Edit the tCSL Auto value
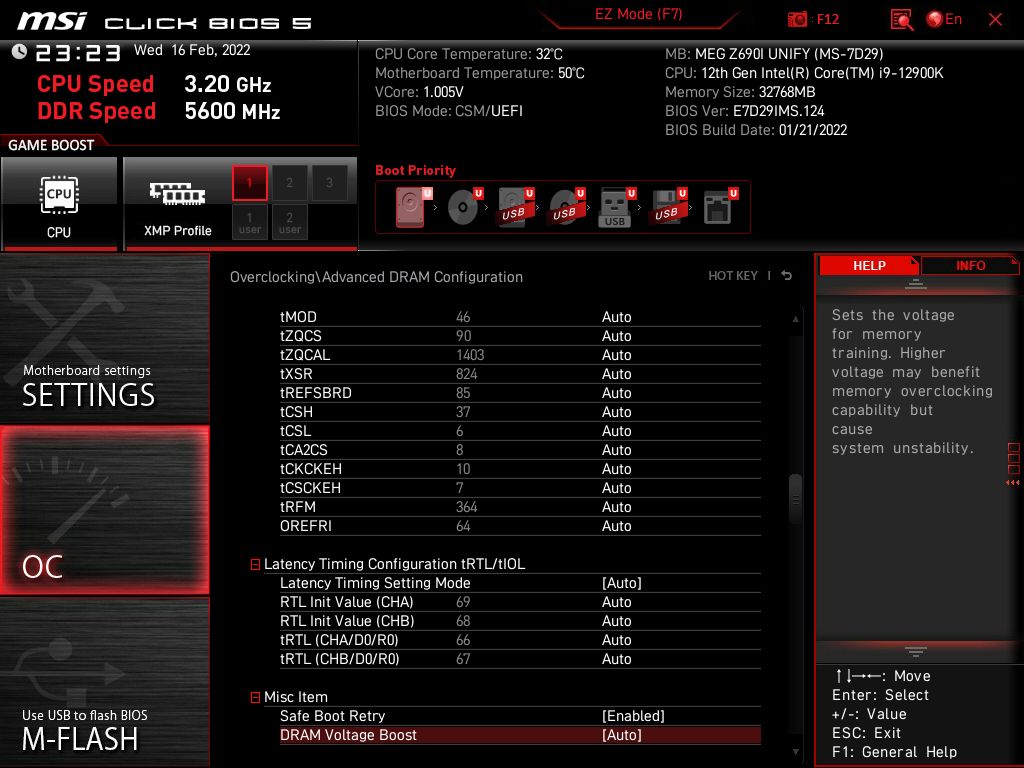This screenshot has width=1024, height=768. [x=616, y=431]
